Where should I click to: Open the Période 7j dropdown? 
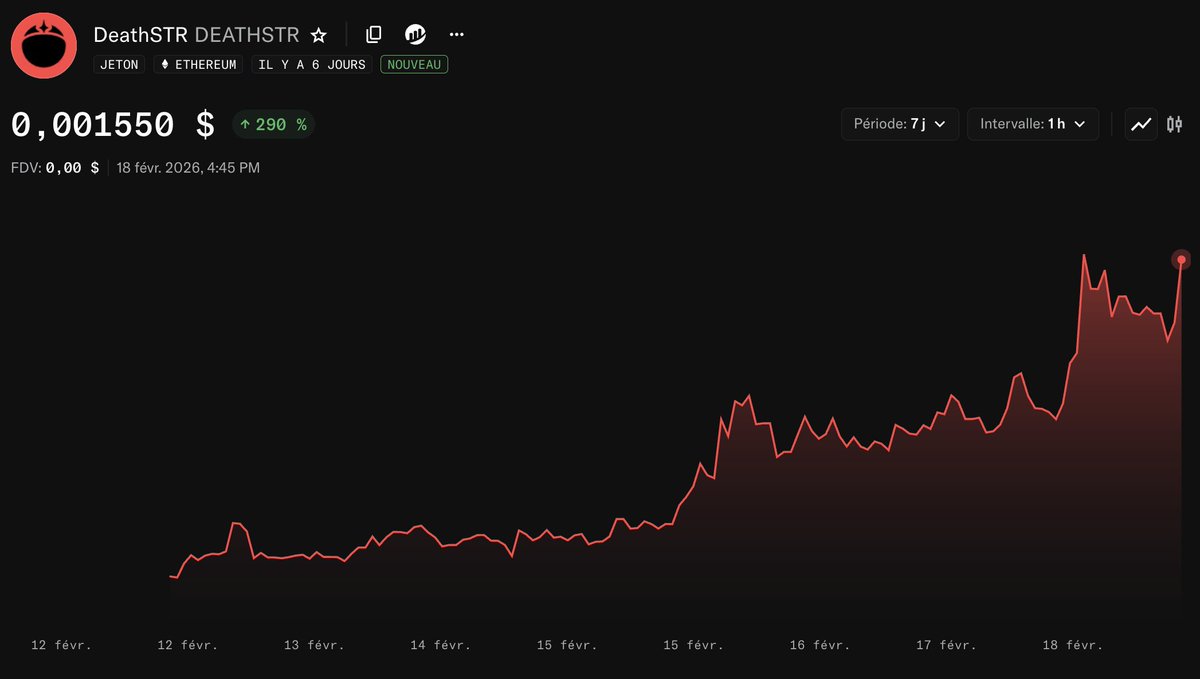pos(898,124)
